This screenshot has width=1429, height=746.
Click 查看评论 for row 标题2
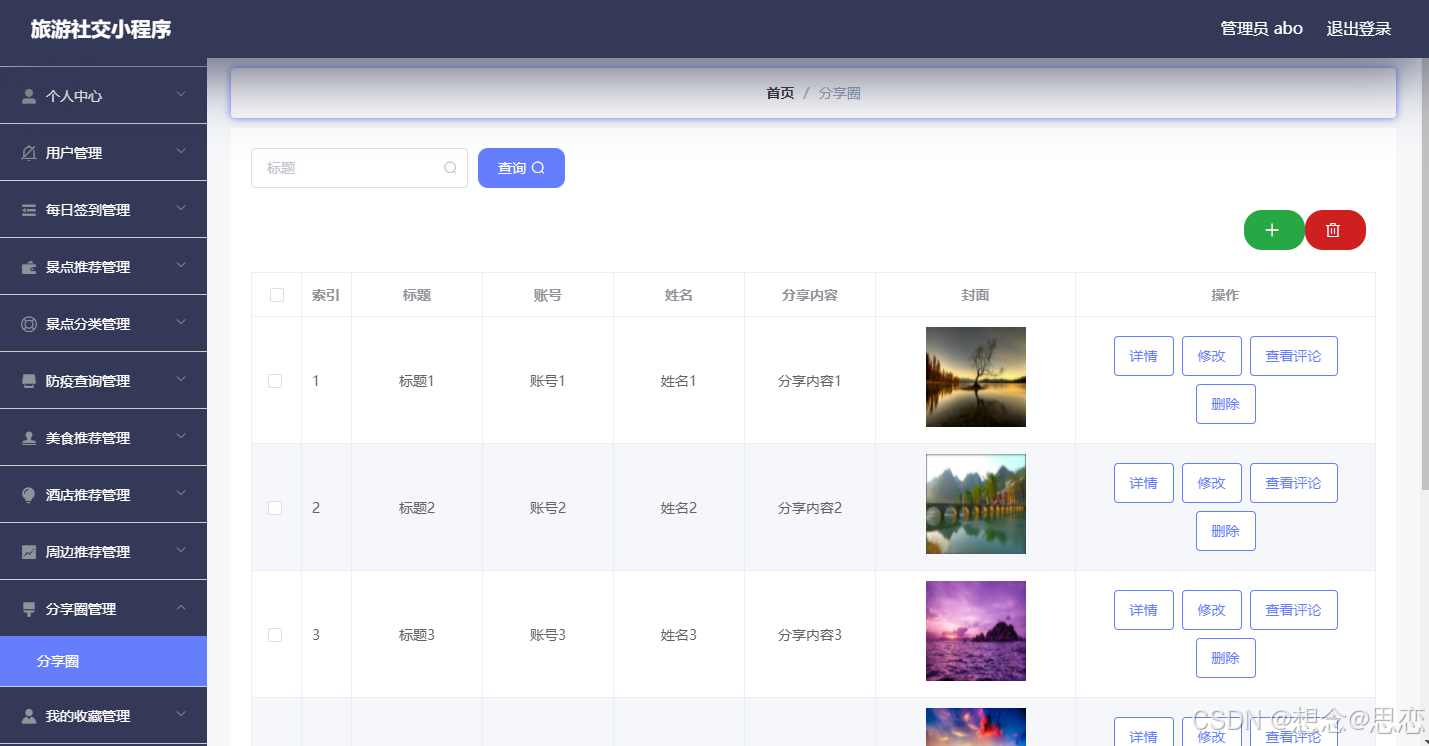(1293, 483)
